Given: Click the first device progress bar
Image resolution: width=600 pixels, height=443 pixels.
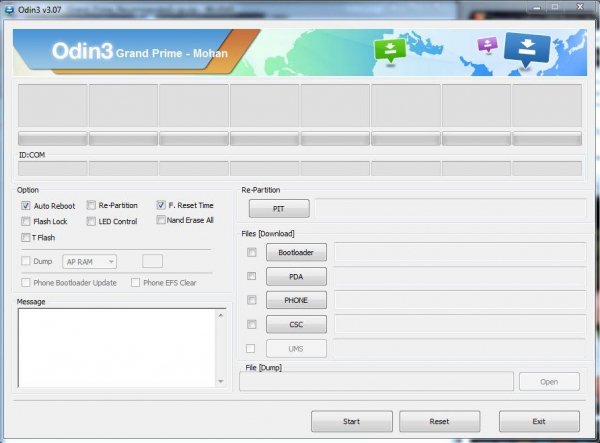Looking at the screenshot, I should 53,138.
